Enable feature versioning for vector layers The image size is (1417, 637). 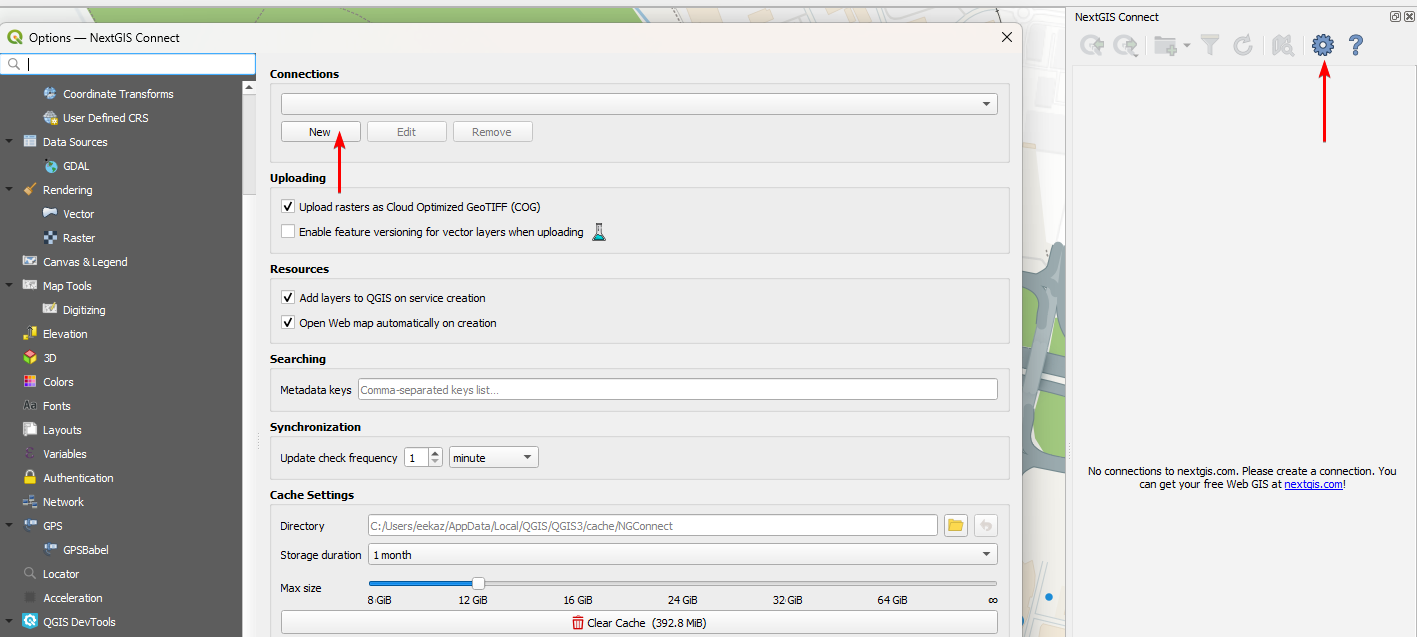click(289, 232)
